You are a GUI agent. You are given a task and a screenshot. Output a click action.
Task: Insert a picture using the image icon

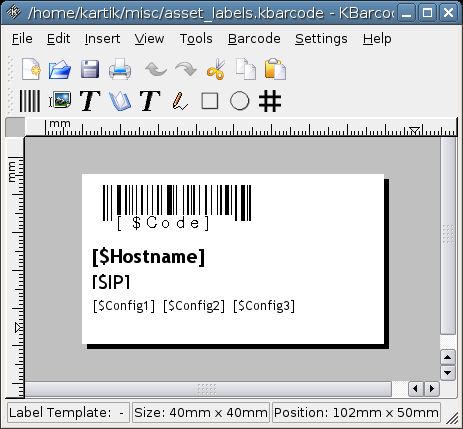pyautogui.click(x=60, y=100)
